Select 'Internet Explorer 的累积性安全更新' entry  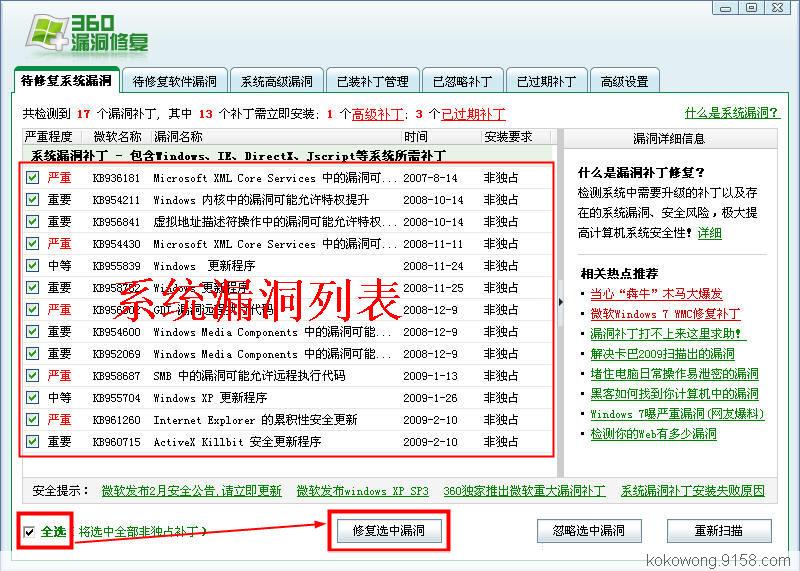click(x=255, y=420)
